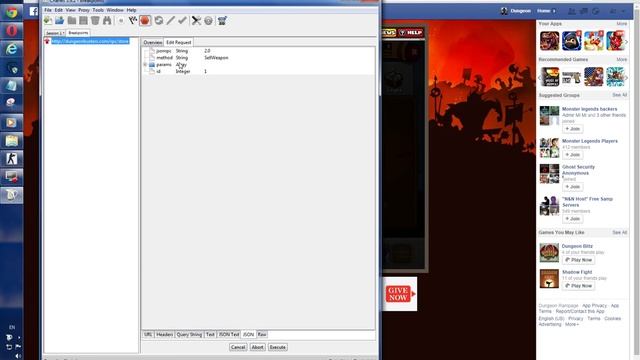The image size is (640, 360).
Task: Click the Validate checkmark toolbar icon
Action: click(x=182, y=20)
